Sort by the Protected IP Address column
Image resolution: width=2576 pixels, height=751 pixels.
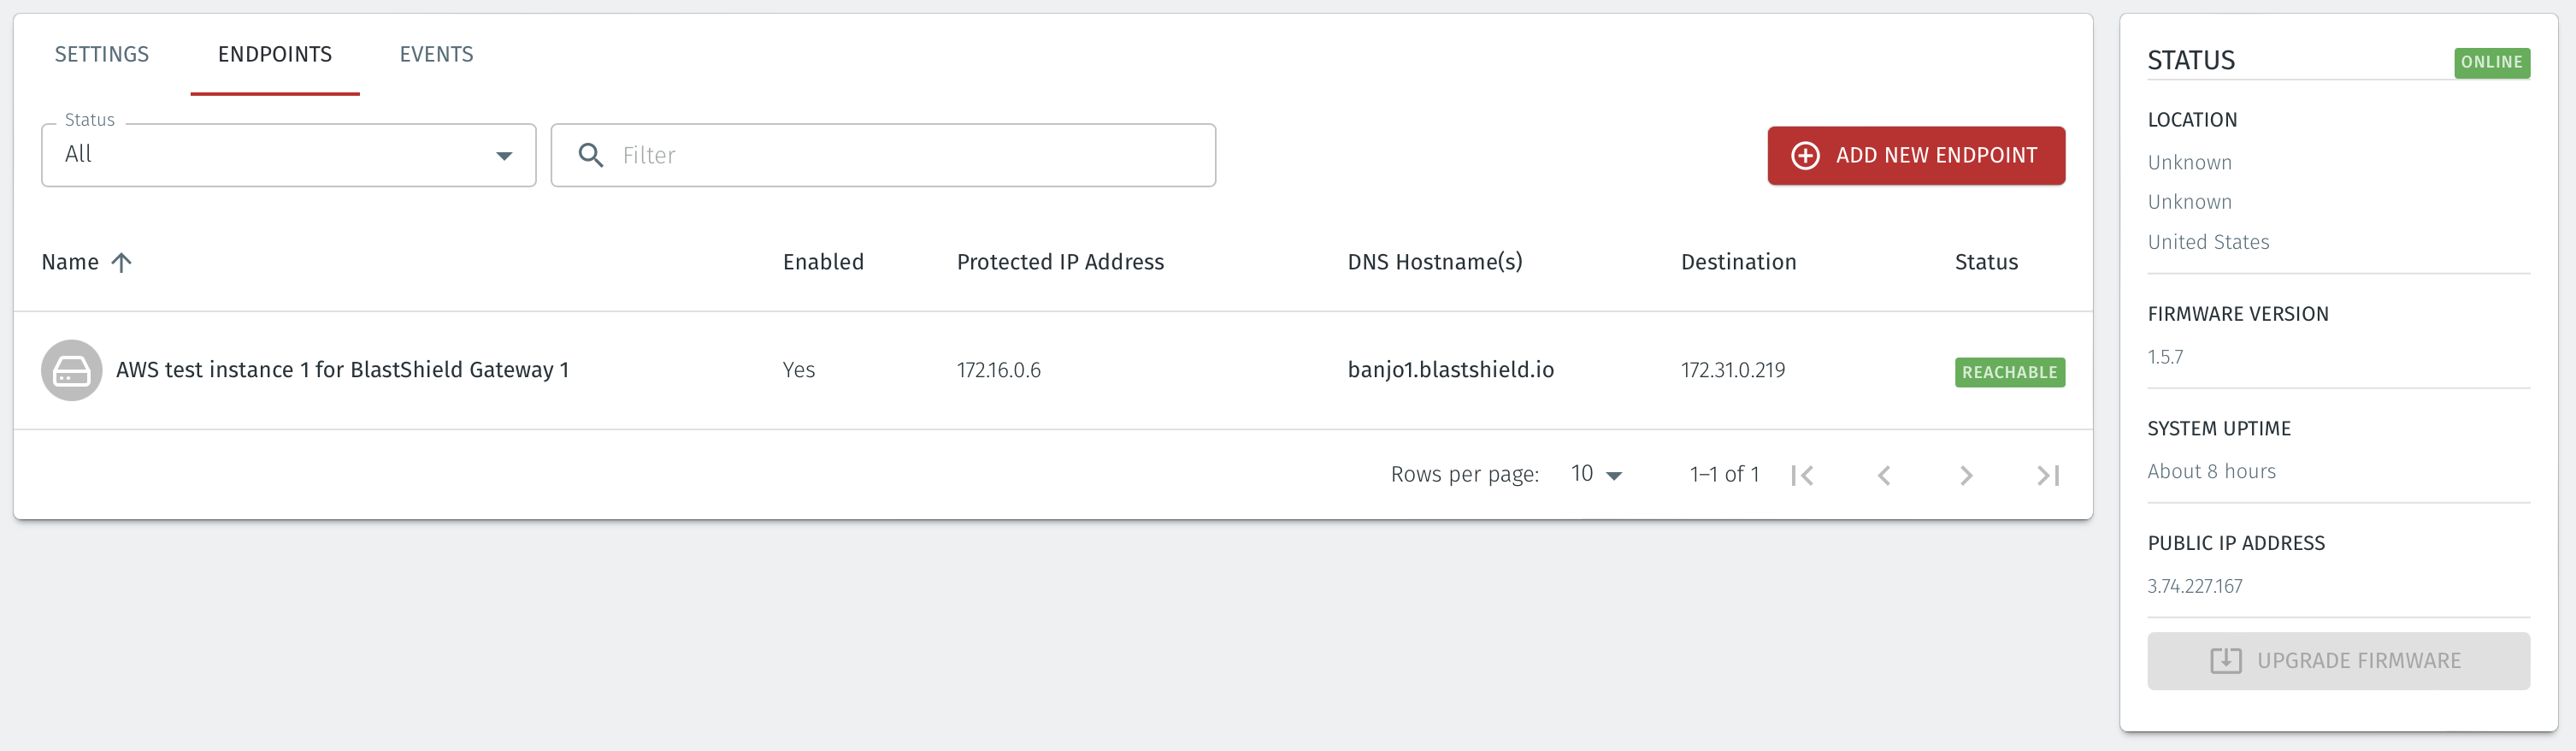coord(1060,262)
